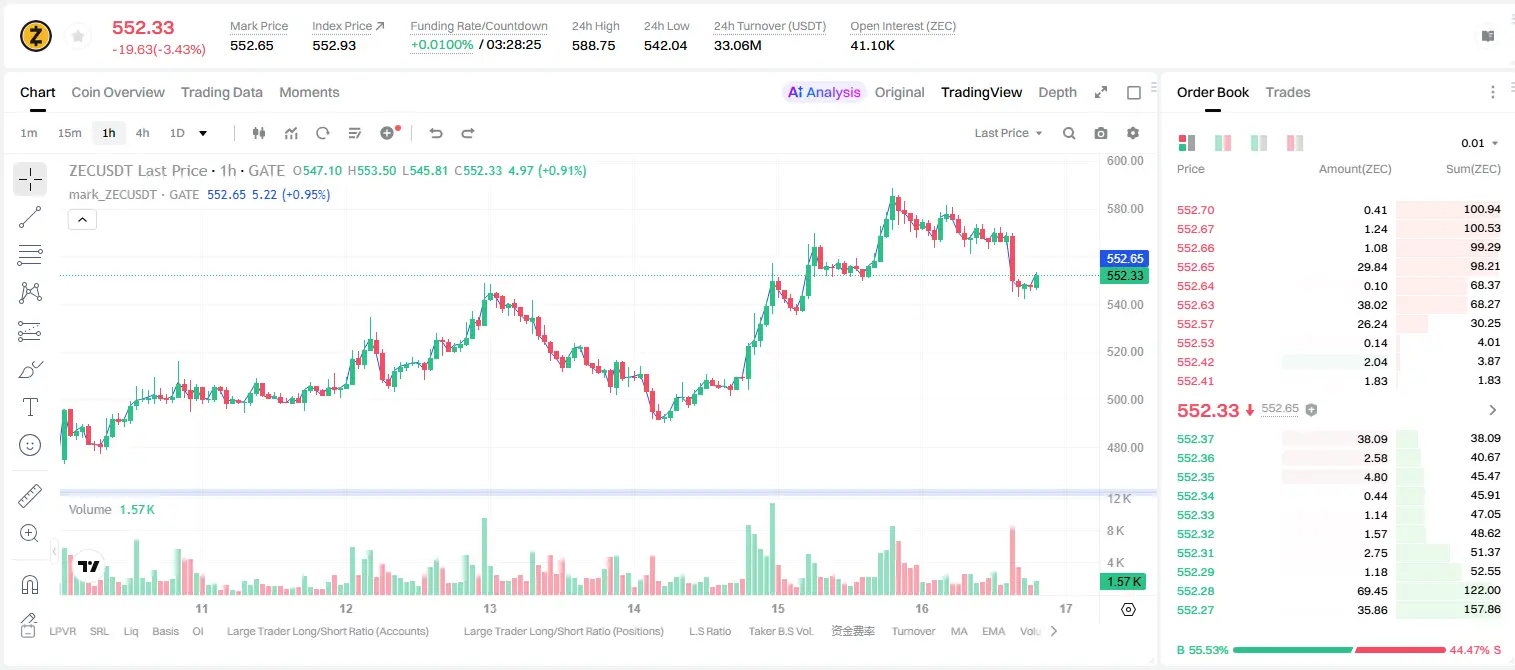The image size is (1515, 670).
Task: Click the AI Analysis button
Action: [824, 92]
